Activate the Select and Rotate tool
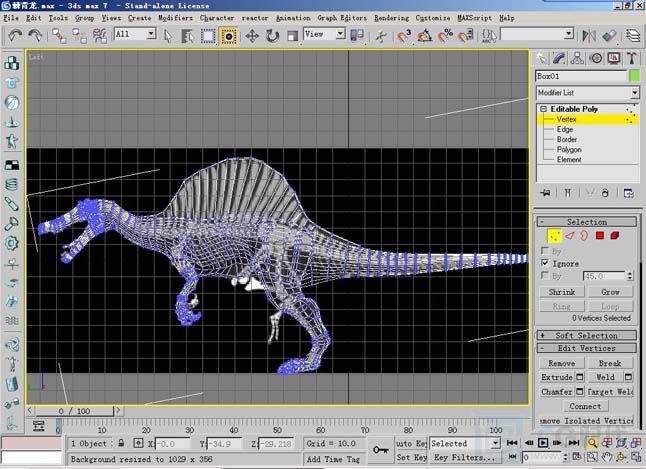 272,36
